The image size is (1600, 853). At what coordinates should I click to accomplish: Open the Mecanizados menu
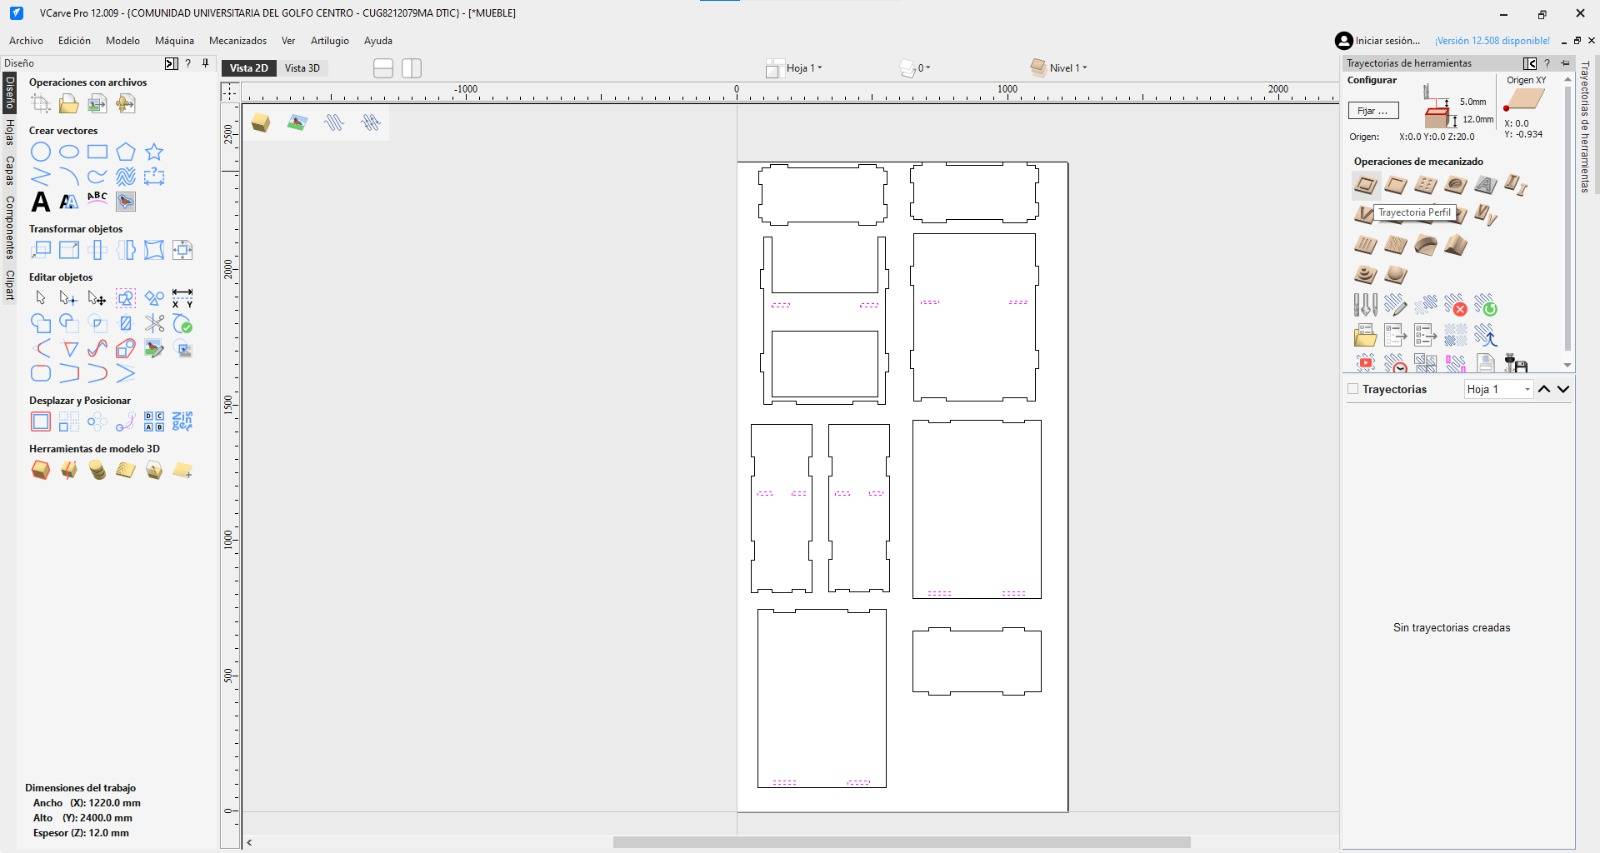[238, 41]
